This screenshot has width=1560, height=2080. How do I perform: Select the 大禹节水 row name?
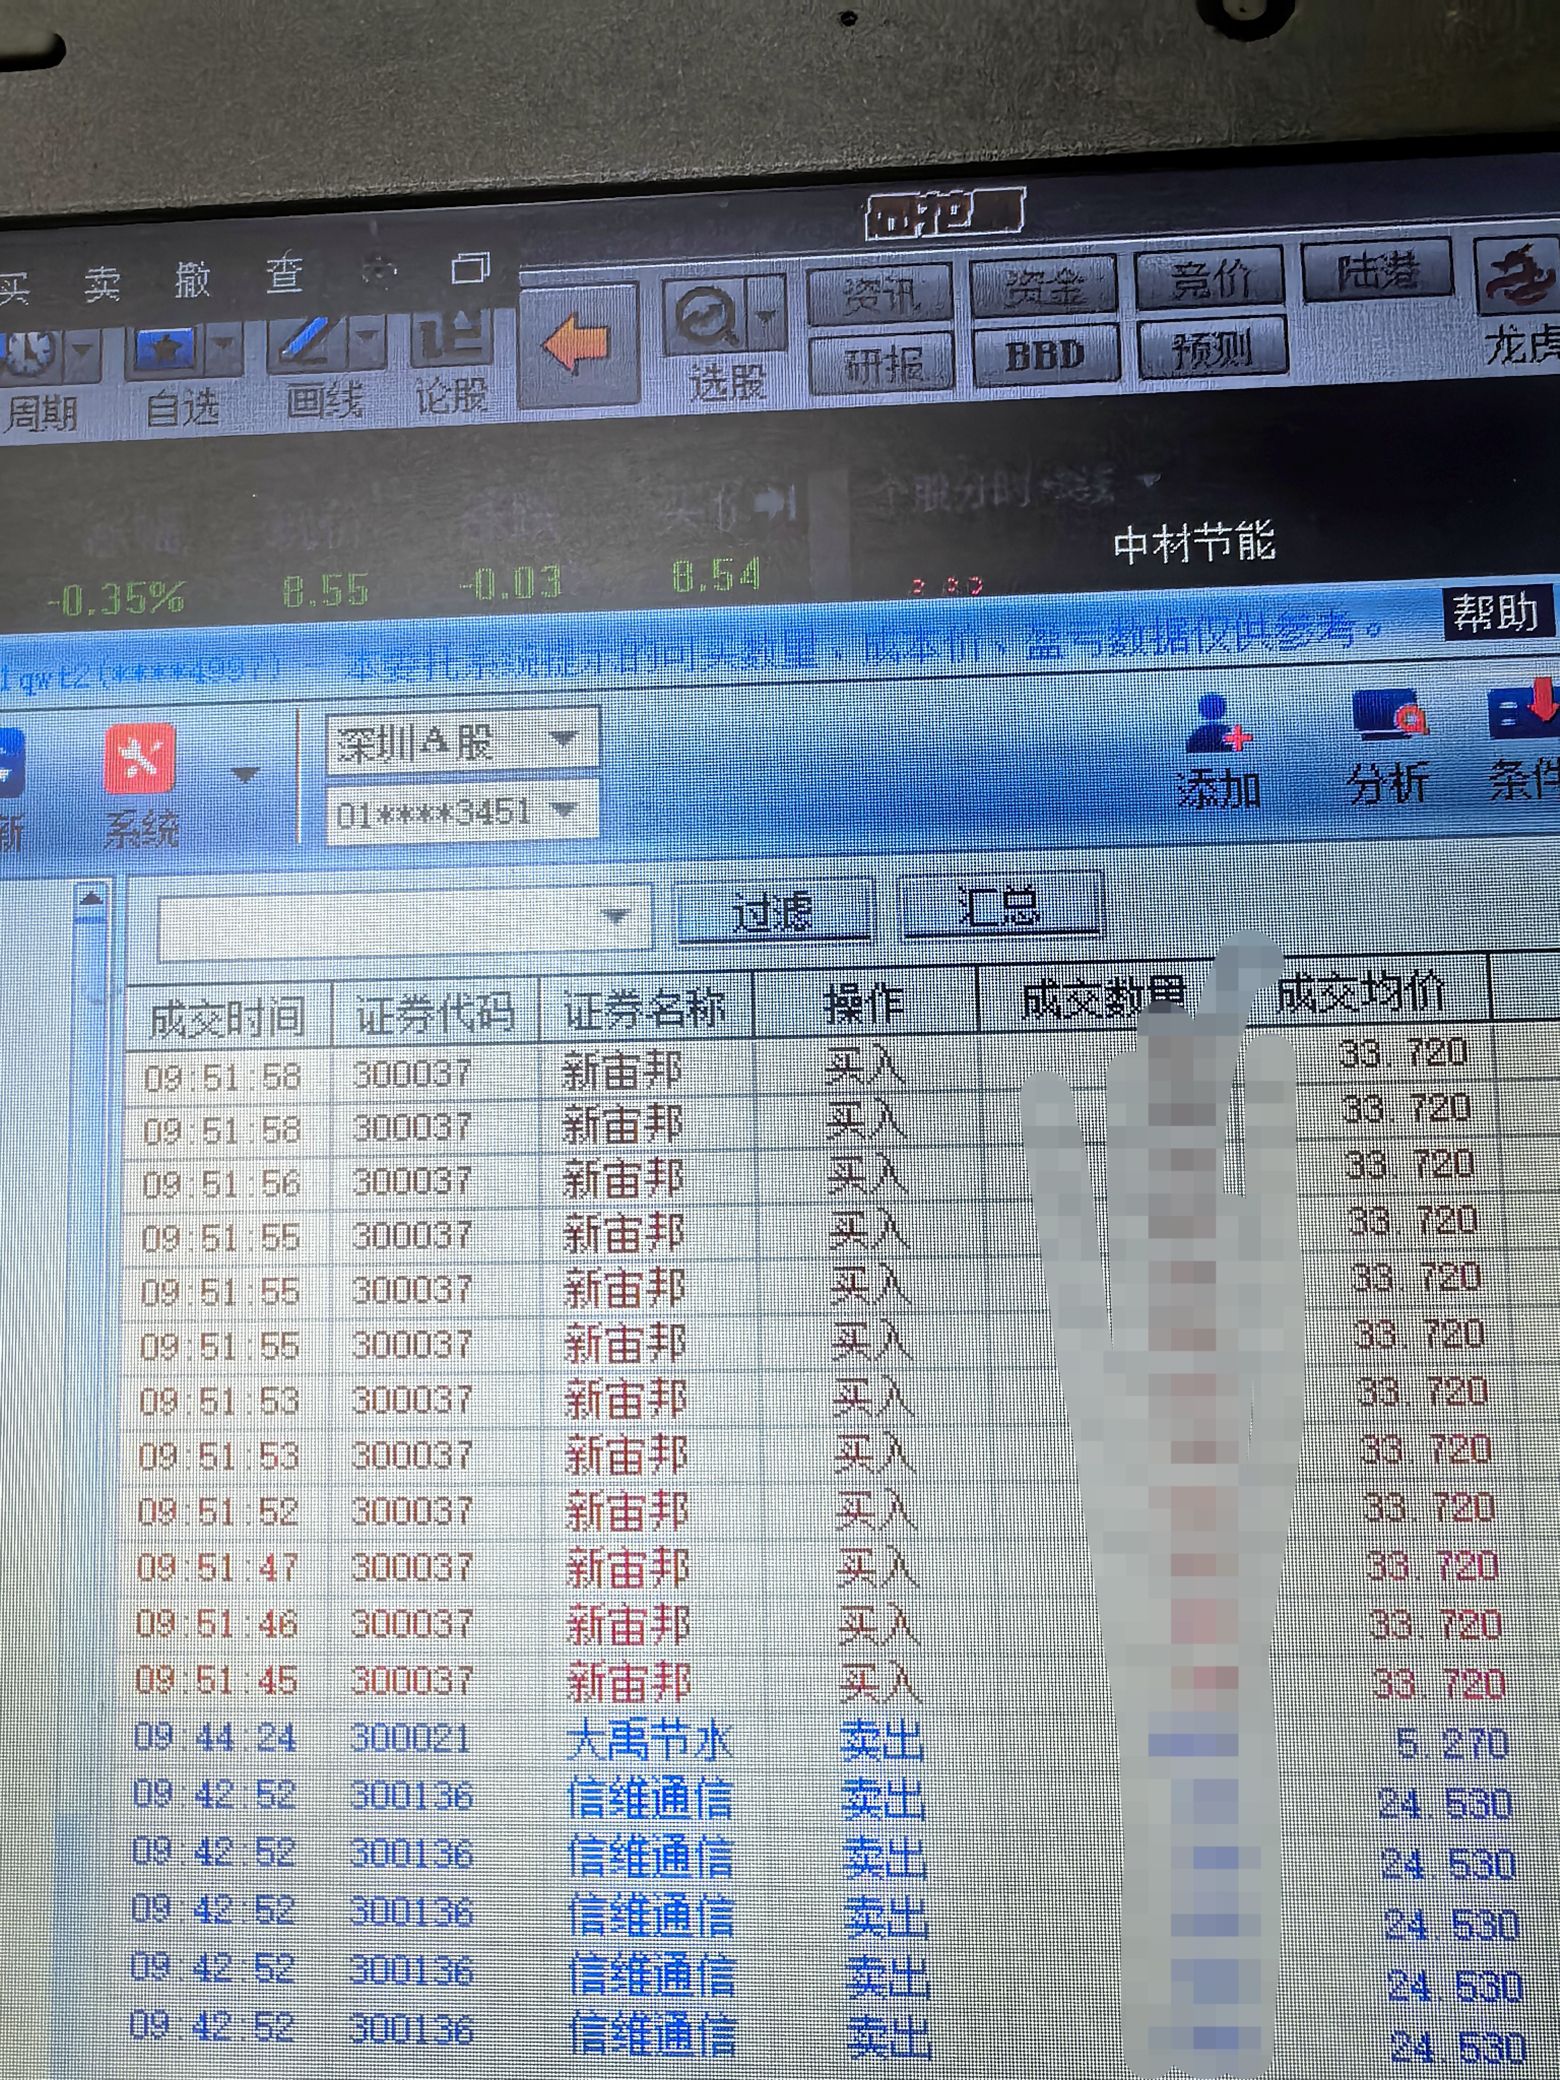pos(650,1742)
